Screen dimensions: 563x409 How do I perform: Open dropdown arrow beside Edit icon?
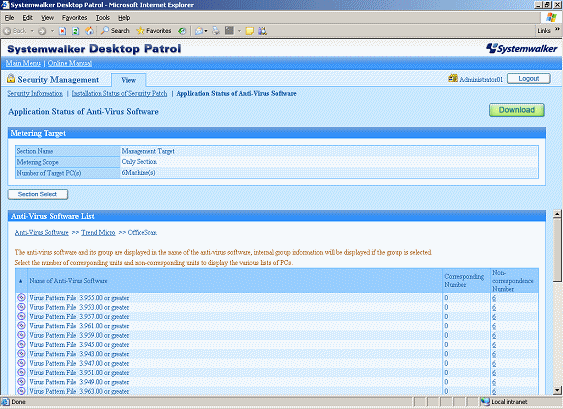pos(239,31)
